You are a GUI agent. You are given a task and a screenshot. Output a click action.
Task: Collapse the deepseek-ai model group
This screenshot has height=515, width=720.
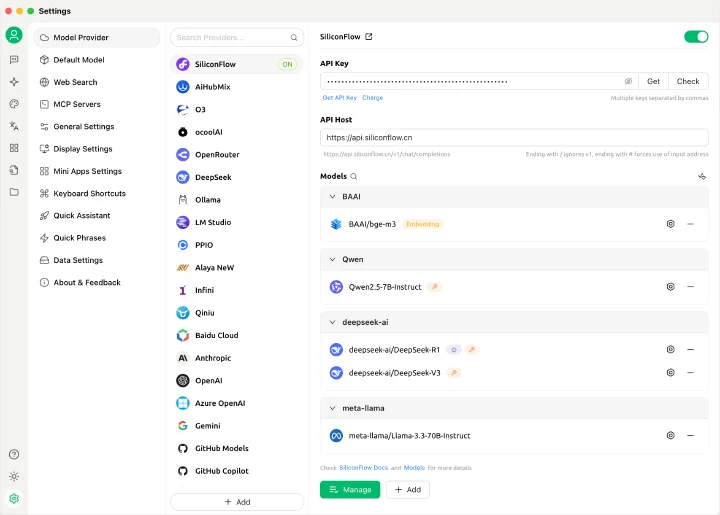click(x=332, y=322)
